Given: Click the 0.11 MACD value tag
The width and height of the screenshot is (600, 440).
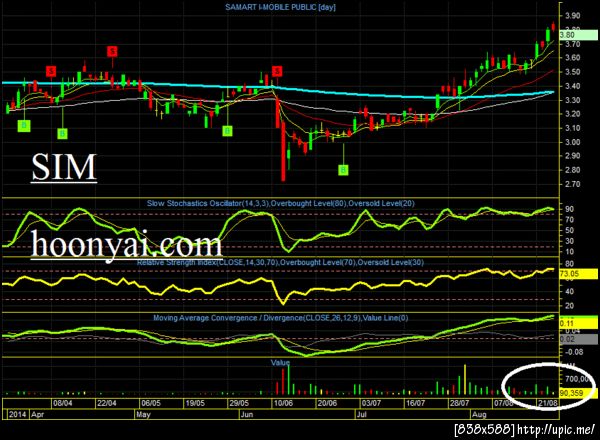Looking at the screenshot, I should pyautogui.click(x=578, y=324).
